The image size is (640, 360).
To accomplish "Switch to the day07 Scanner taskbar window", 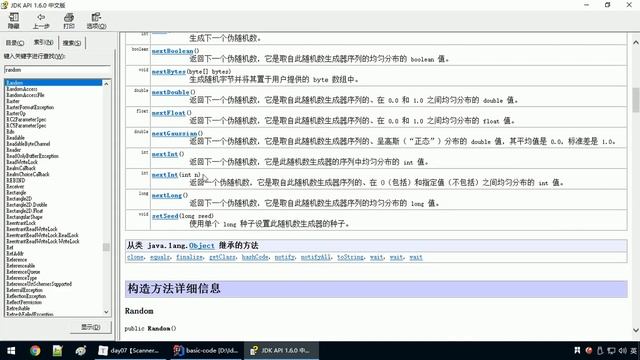I will click(130, 351).
